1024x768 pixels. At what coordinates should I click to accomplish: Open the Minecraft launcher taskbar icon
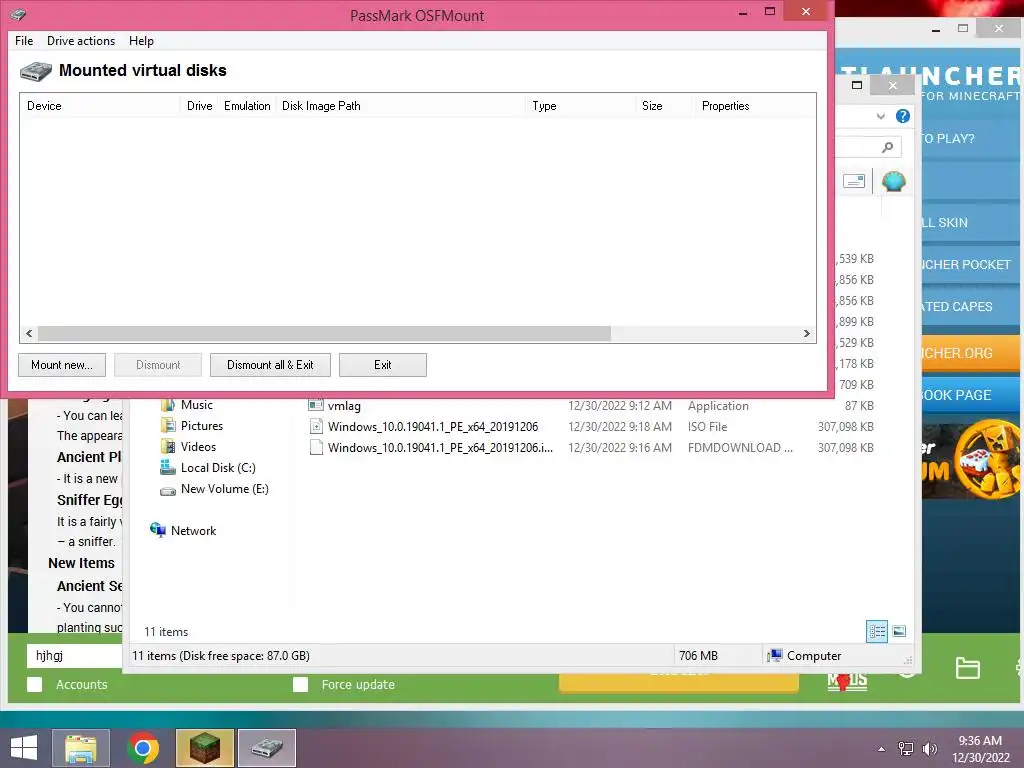pos(205,748)
